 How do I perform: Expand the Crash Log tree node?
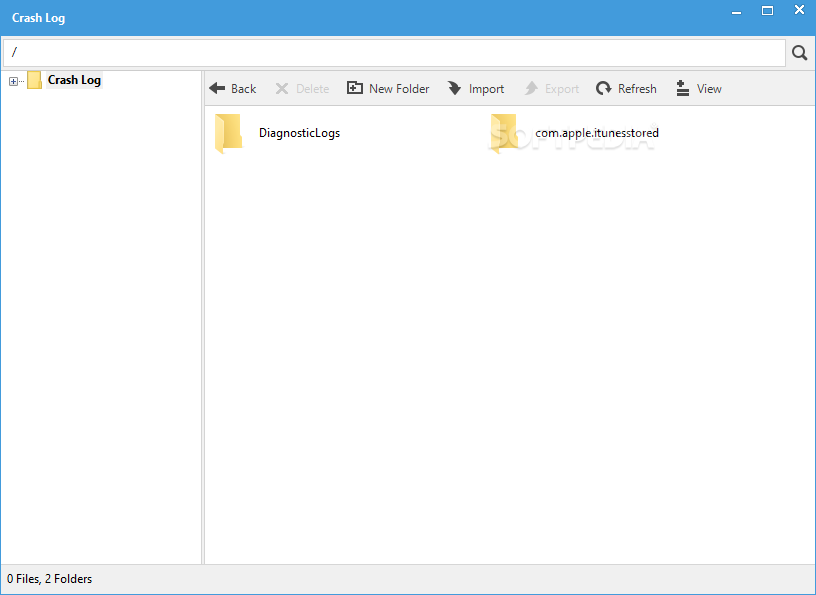pos(14,81)
